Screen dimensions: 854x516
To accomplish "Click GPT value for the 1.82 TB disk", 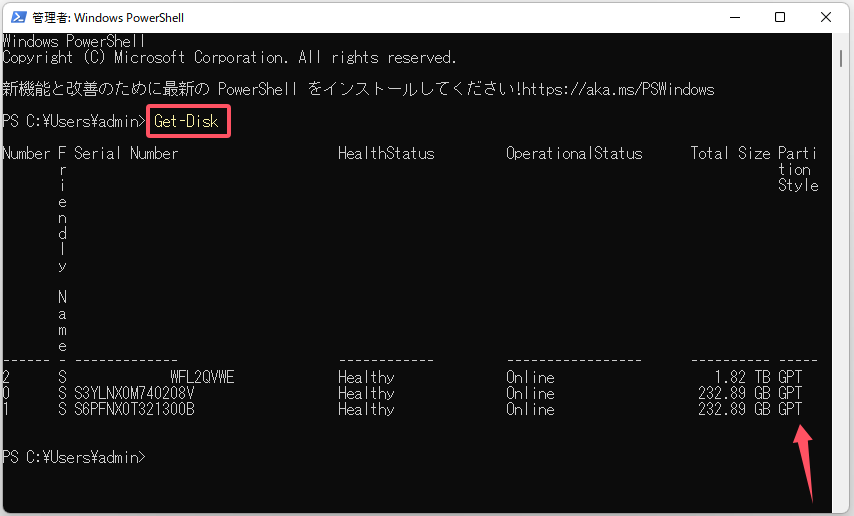I will point(790,377).
